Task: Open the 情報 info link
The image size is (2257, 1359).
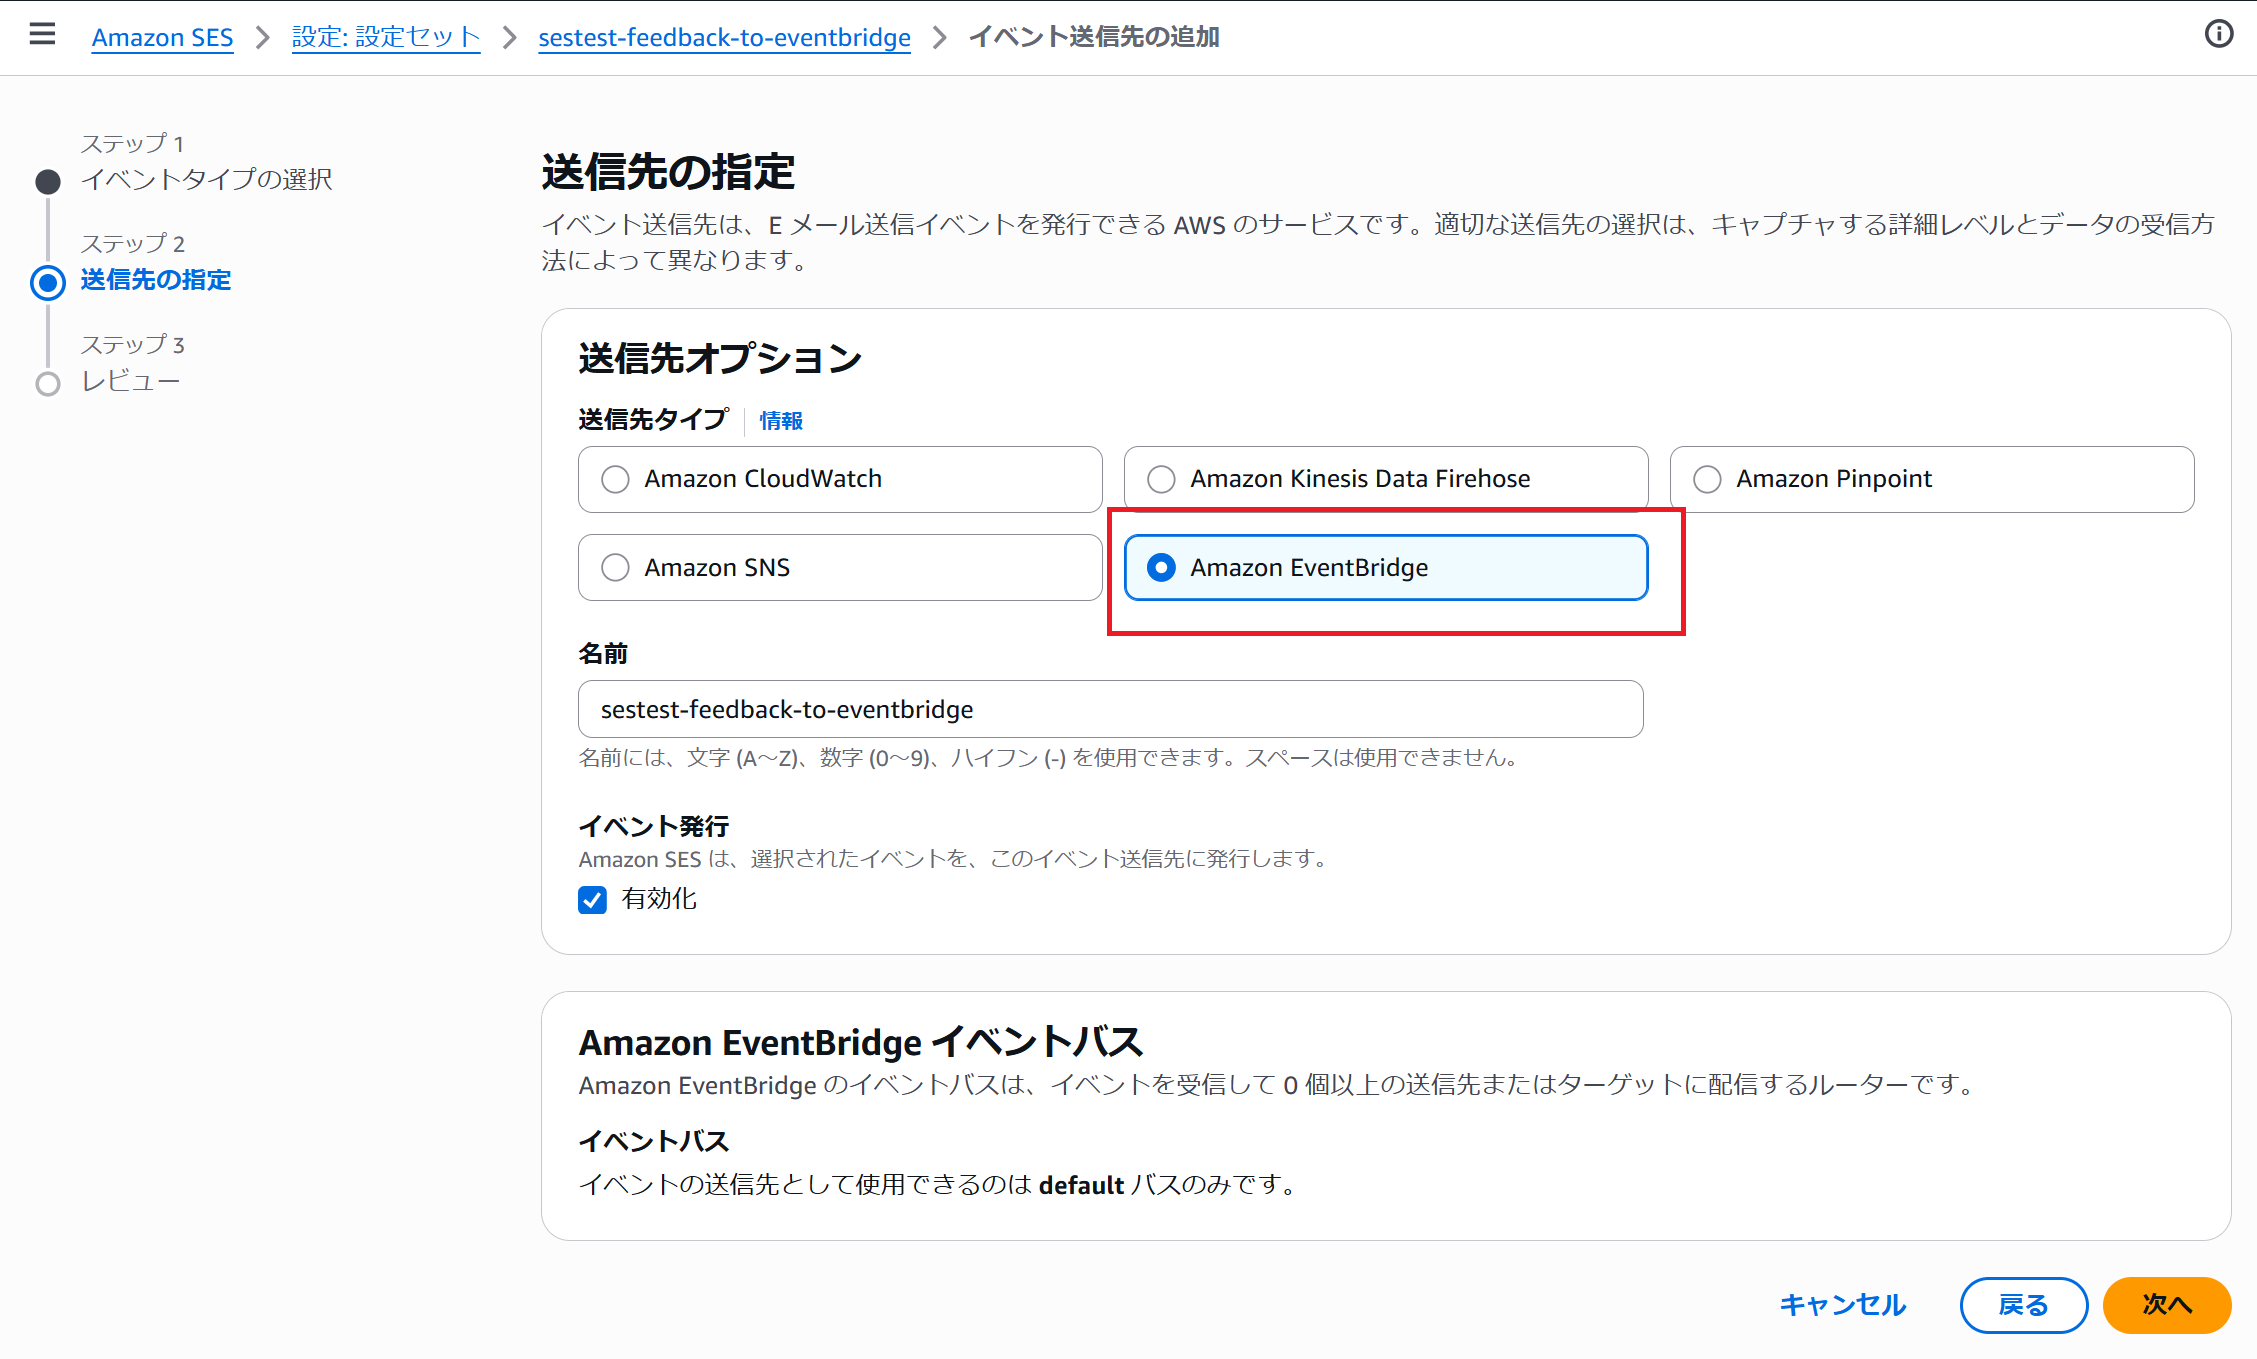Action: [781, 421]
